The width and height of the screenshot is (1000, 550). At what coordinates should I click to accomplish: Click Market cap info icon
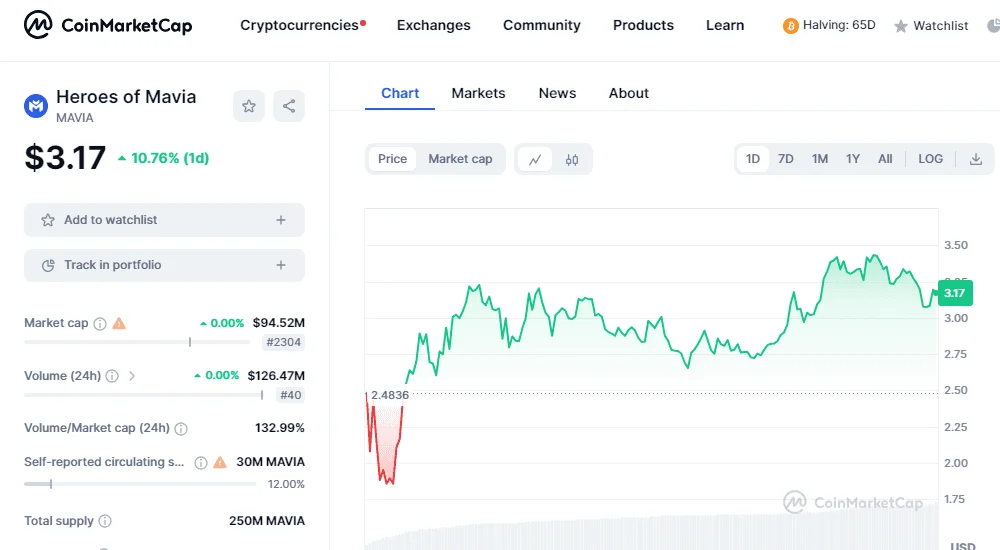click(x=100, y=323)
